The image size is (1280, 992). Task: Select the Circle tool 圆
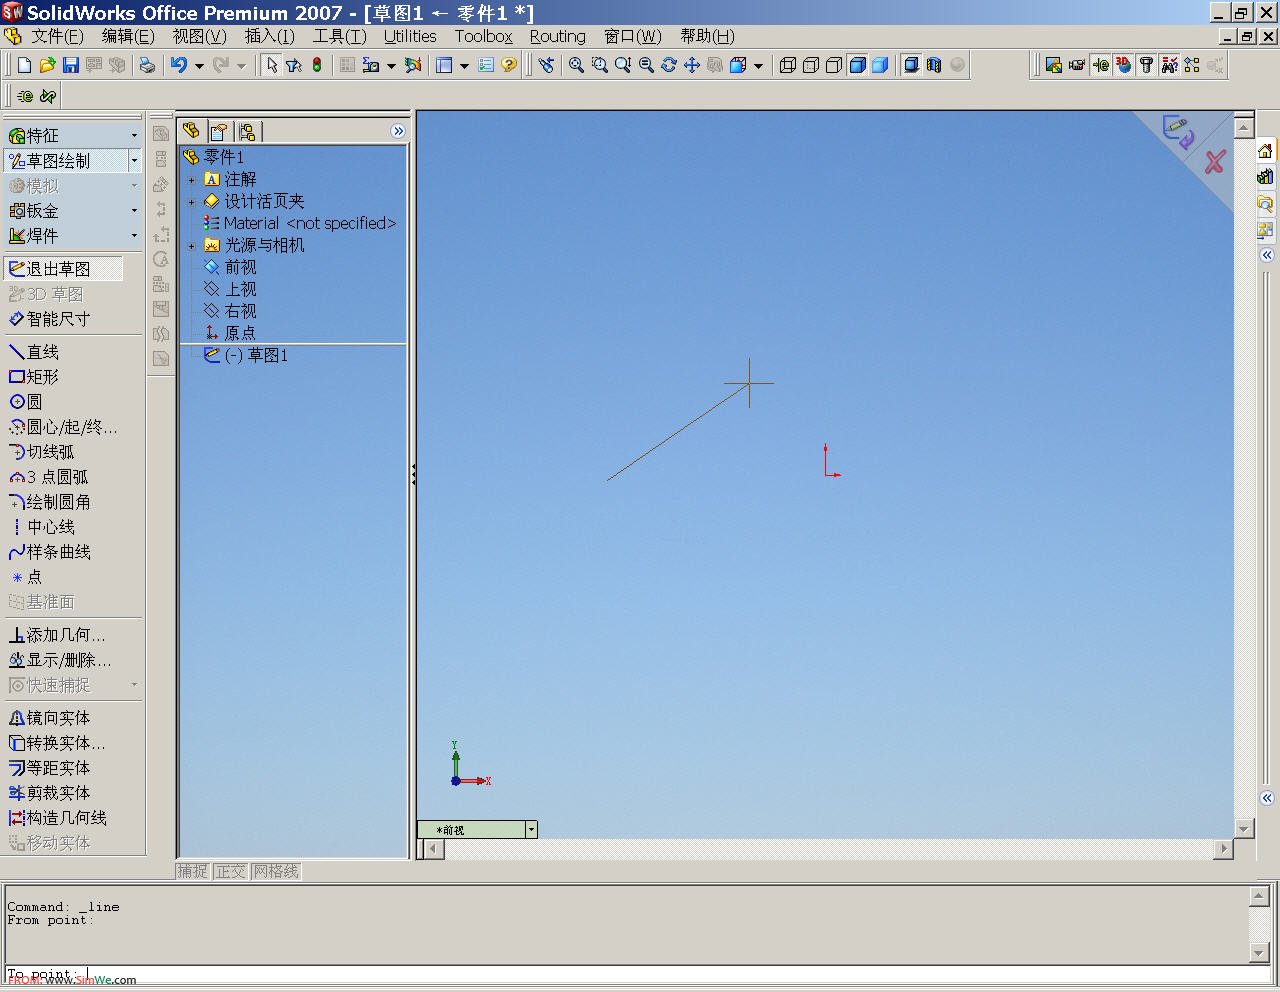[x=26, y=402]
